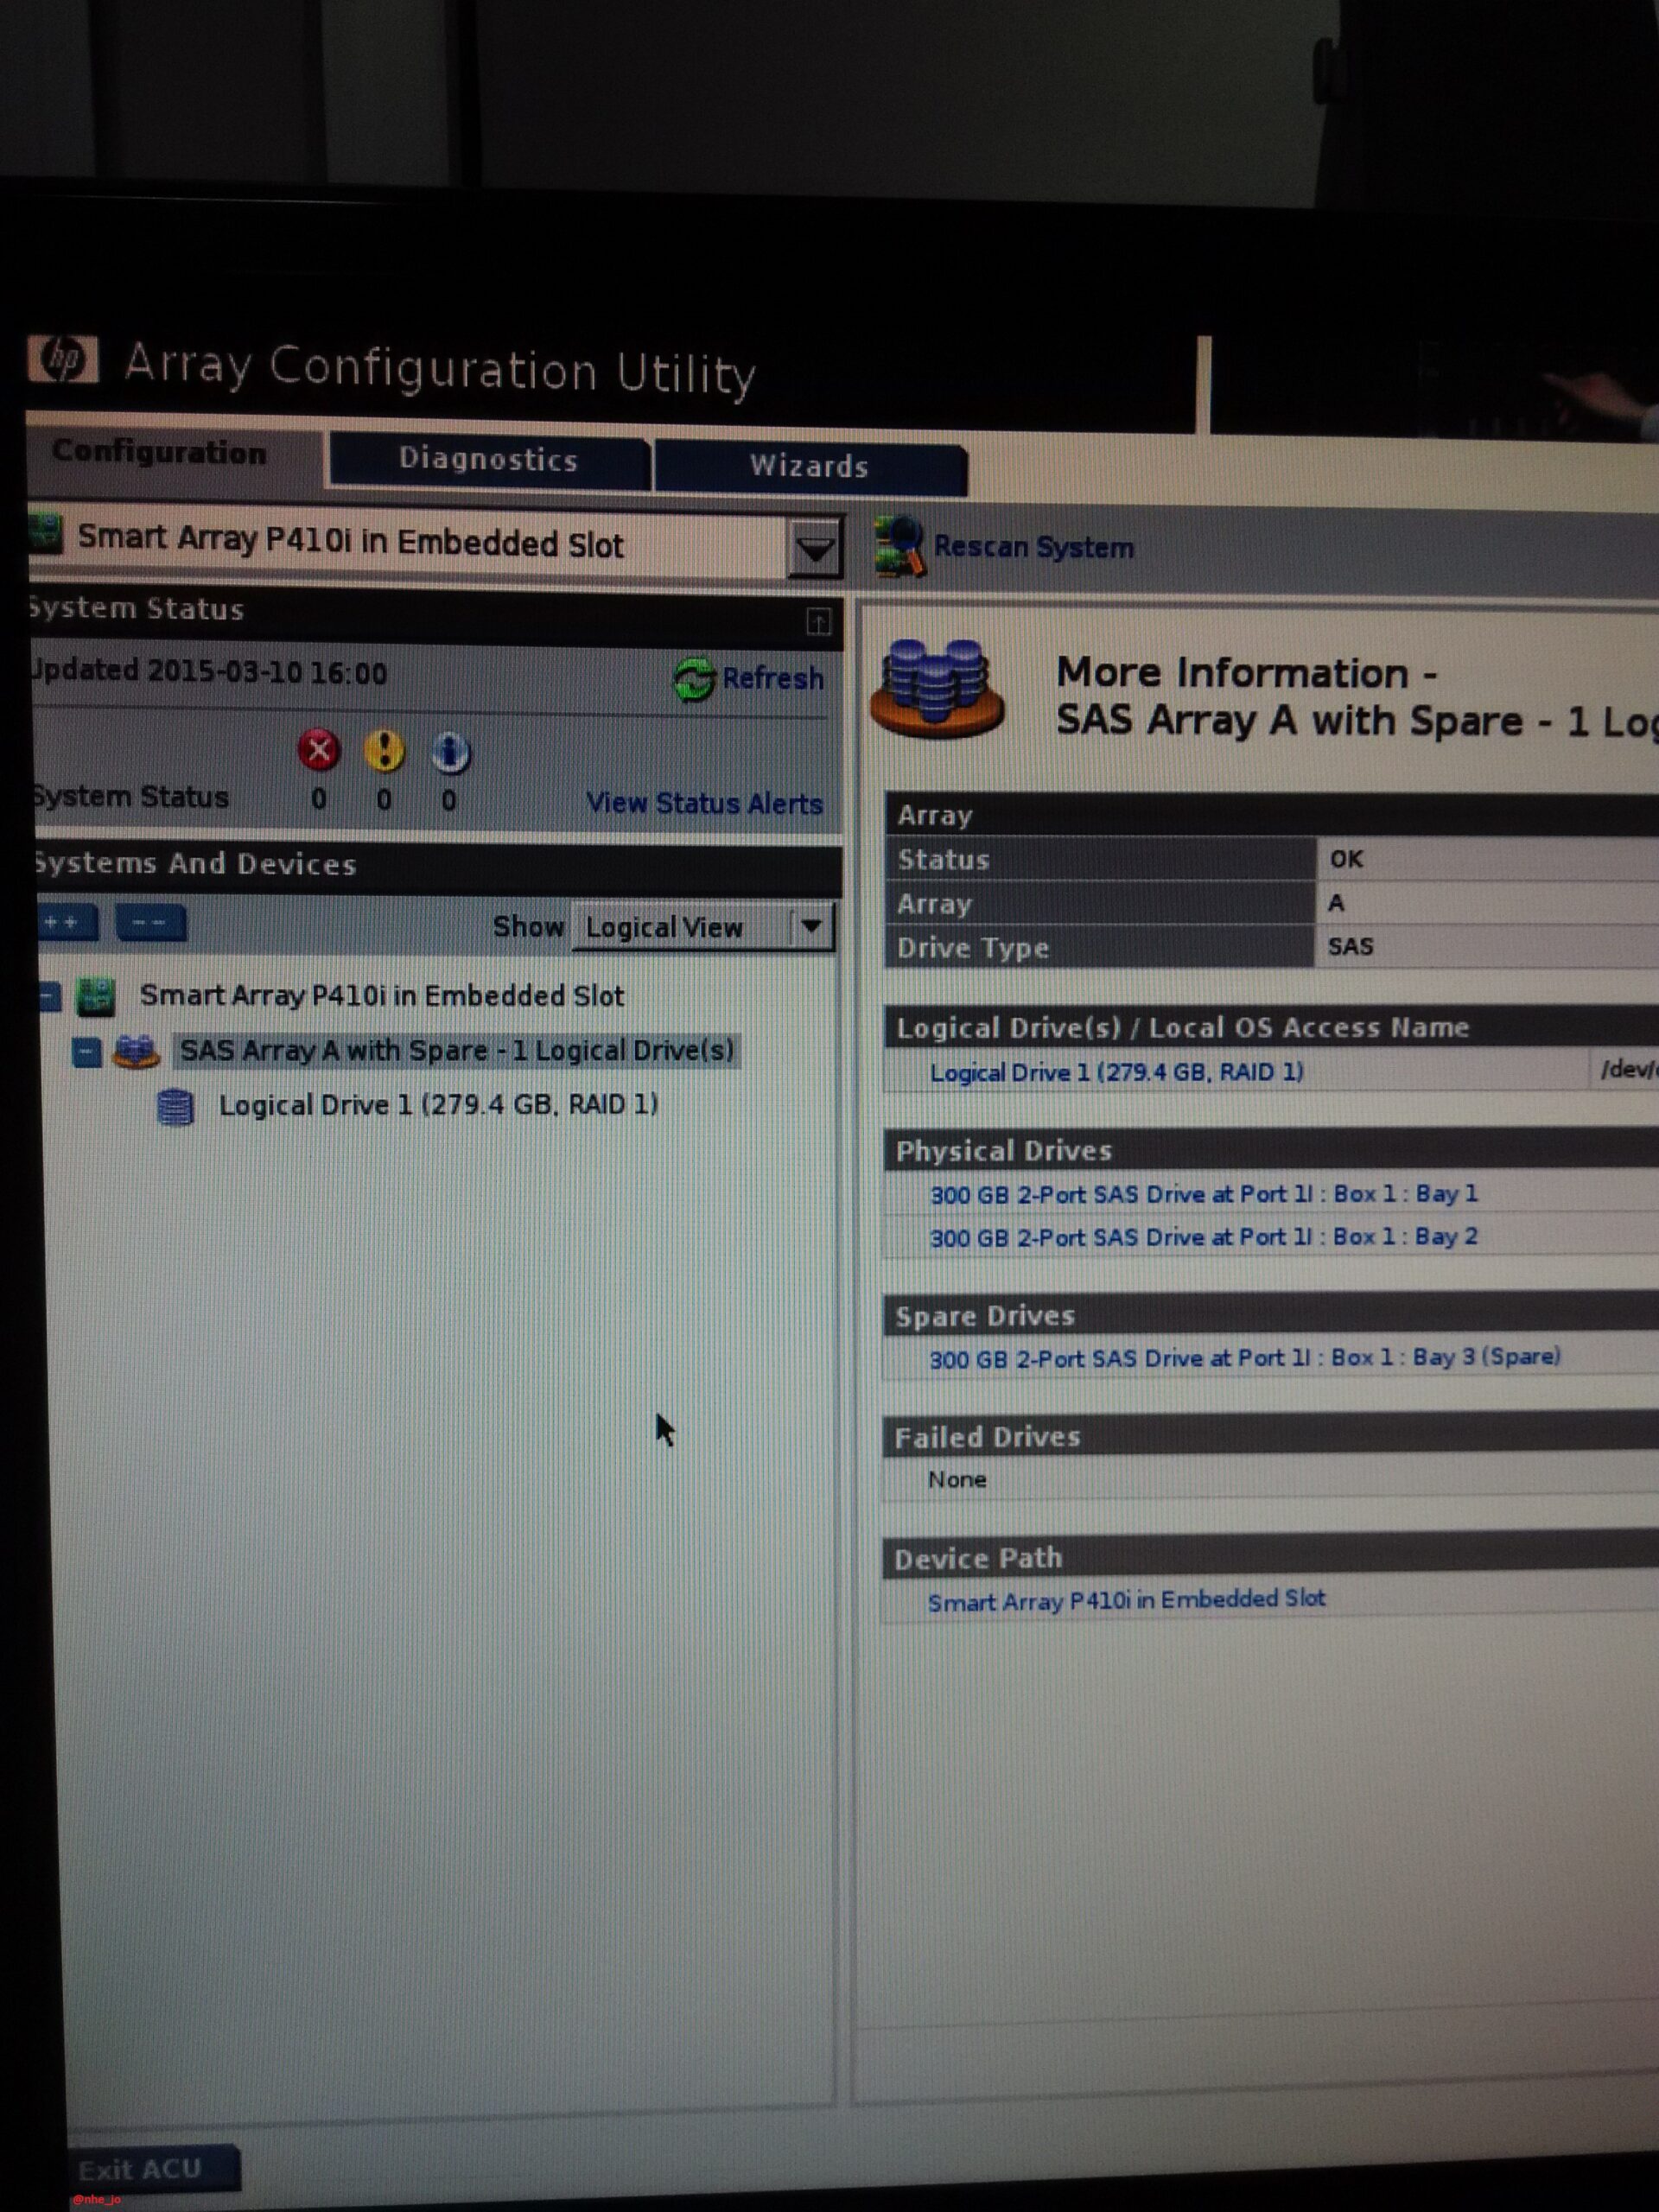The height and width of the screenshot is (2212, 1659).
Task: Click the Physical Drives section header
Action: coord(1271,1150)
